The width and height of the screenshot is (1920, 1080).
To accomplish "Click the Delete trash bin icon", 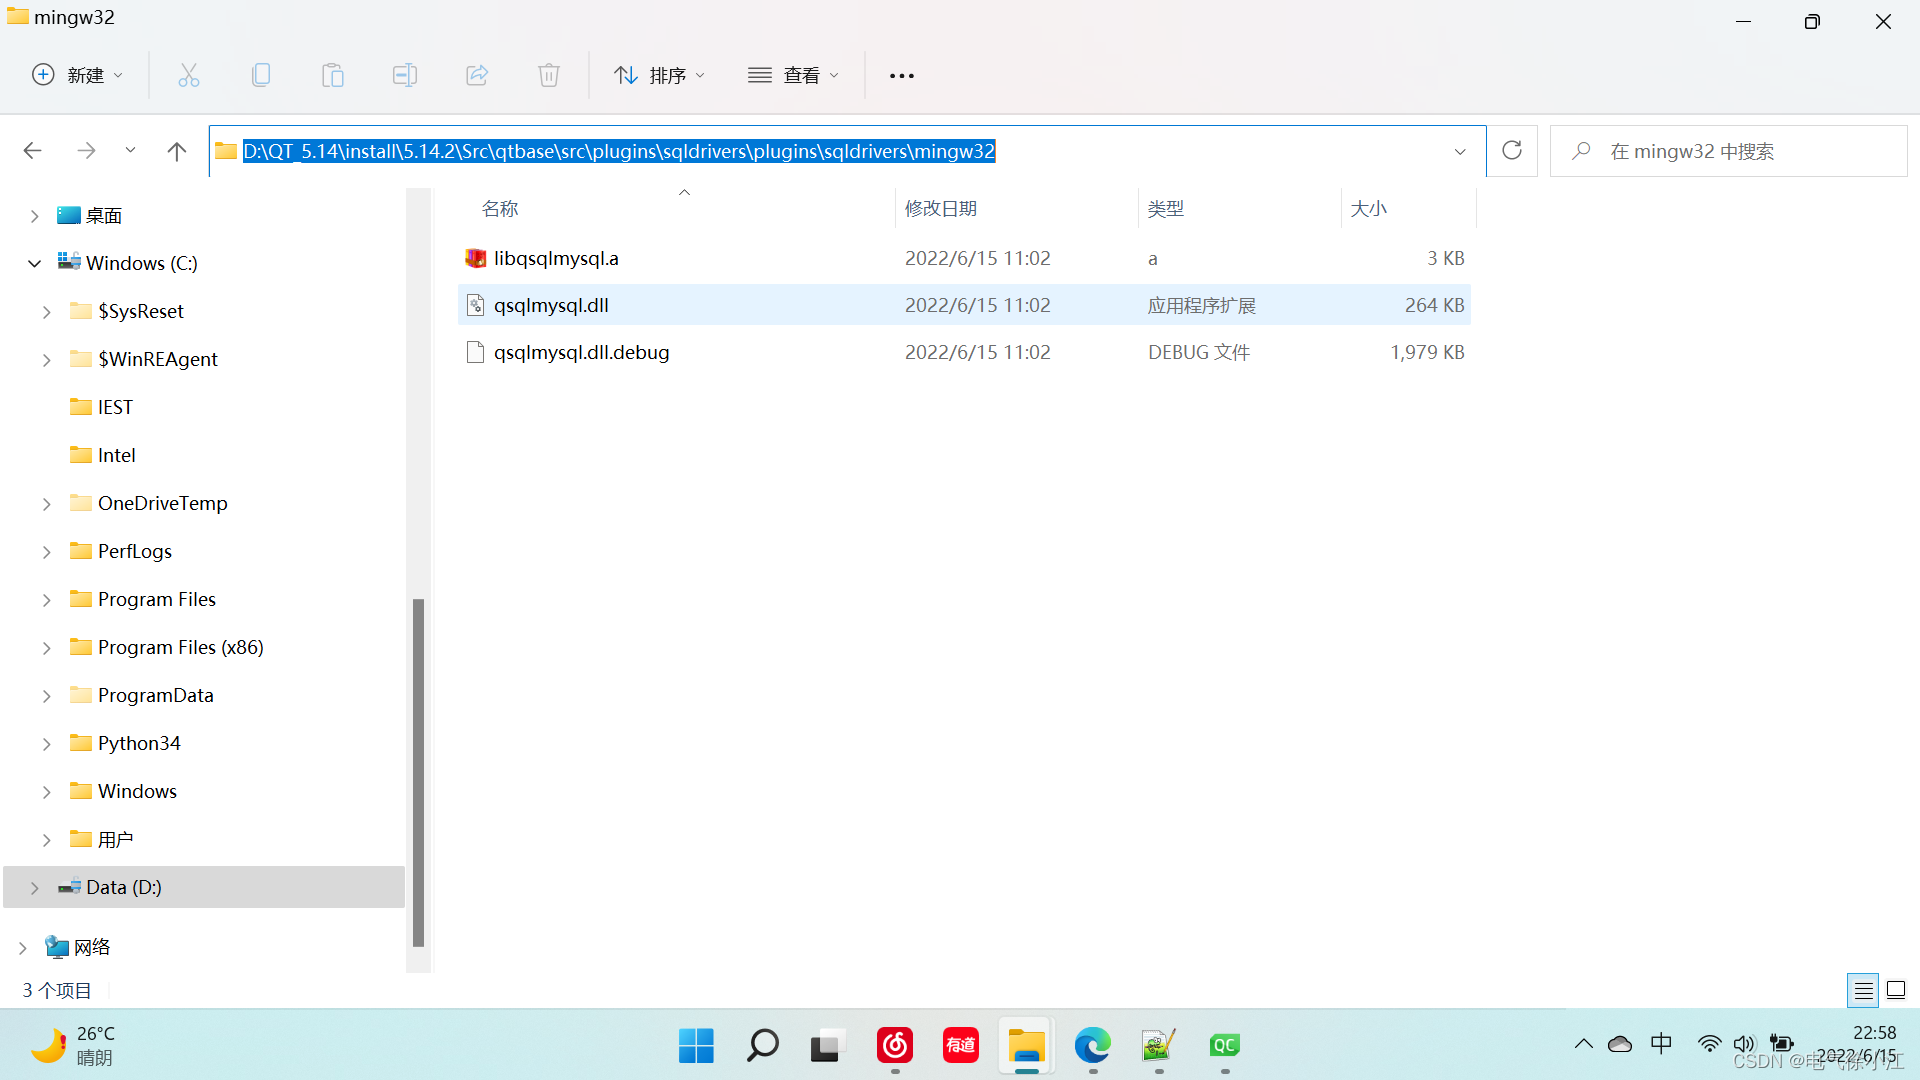I will pyautogui.click(x=549, y=75).
